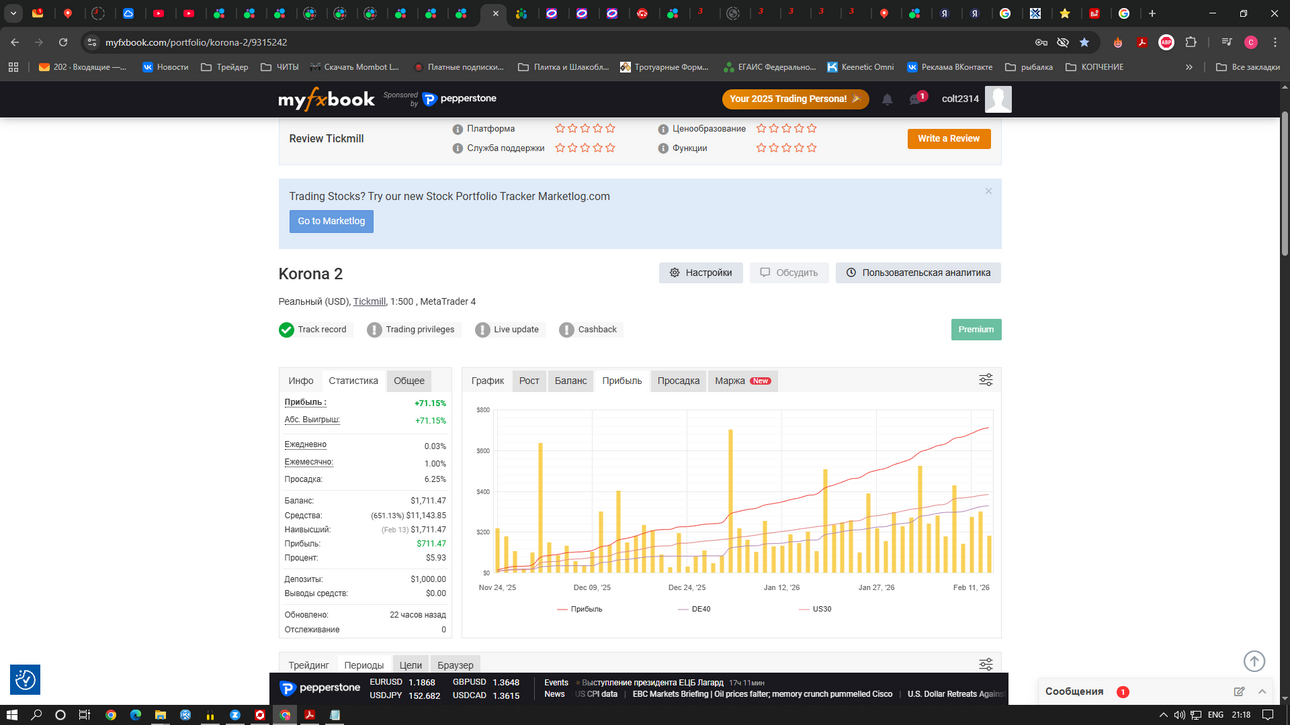This screenshot has width=1290, height=725.
Task: Open the Настройки button
Action: click(x=701, y=272)
